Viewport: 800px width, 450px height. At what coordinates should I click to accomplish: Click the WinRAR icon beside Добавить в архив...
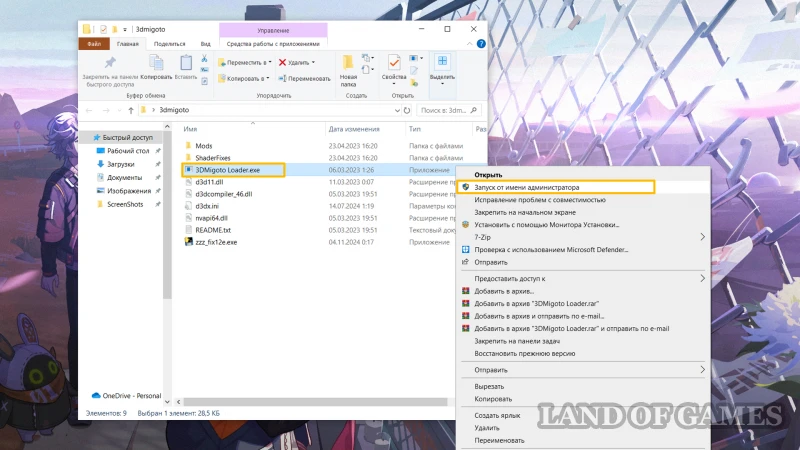click(465, 291)
